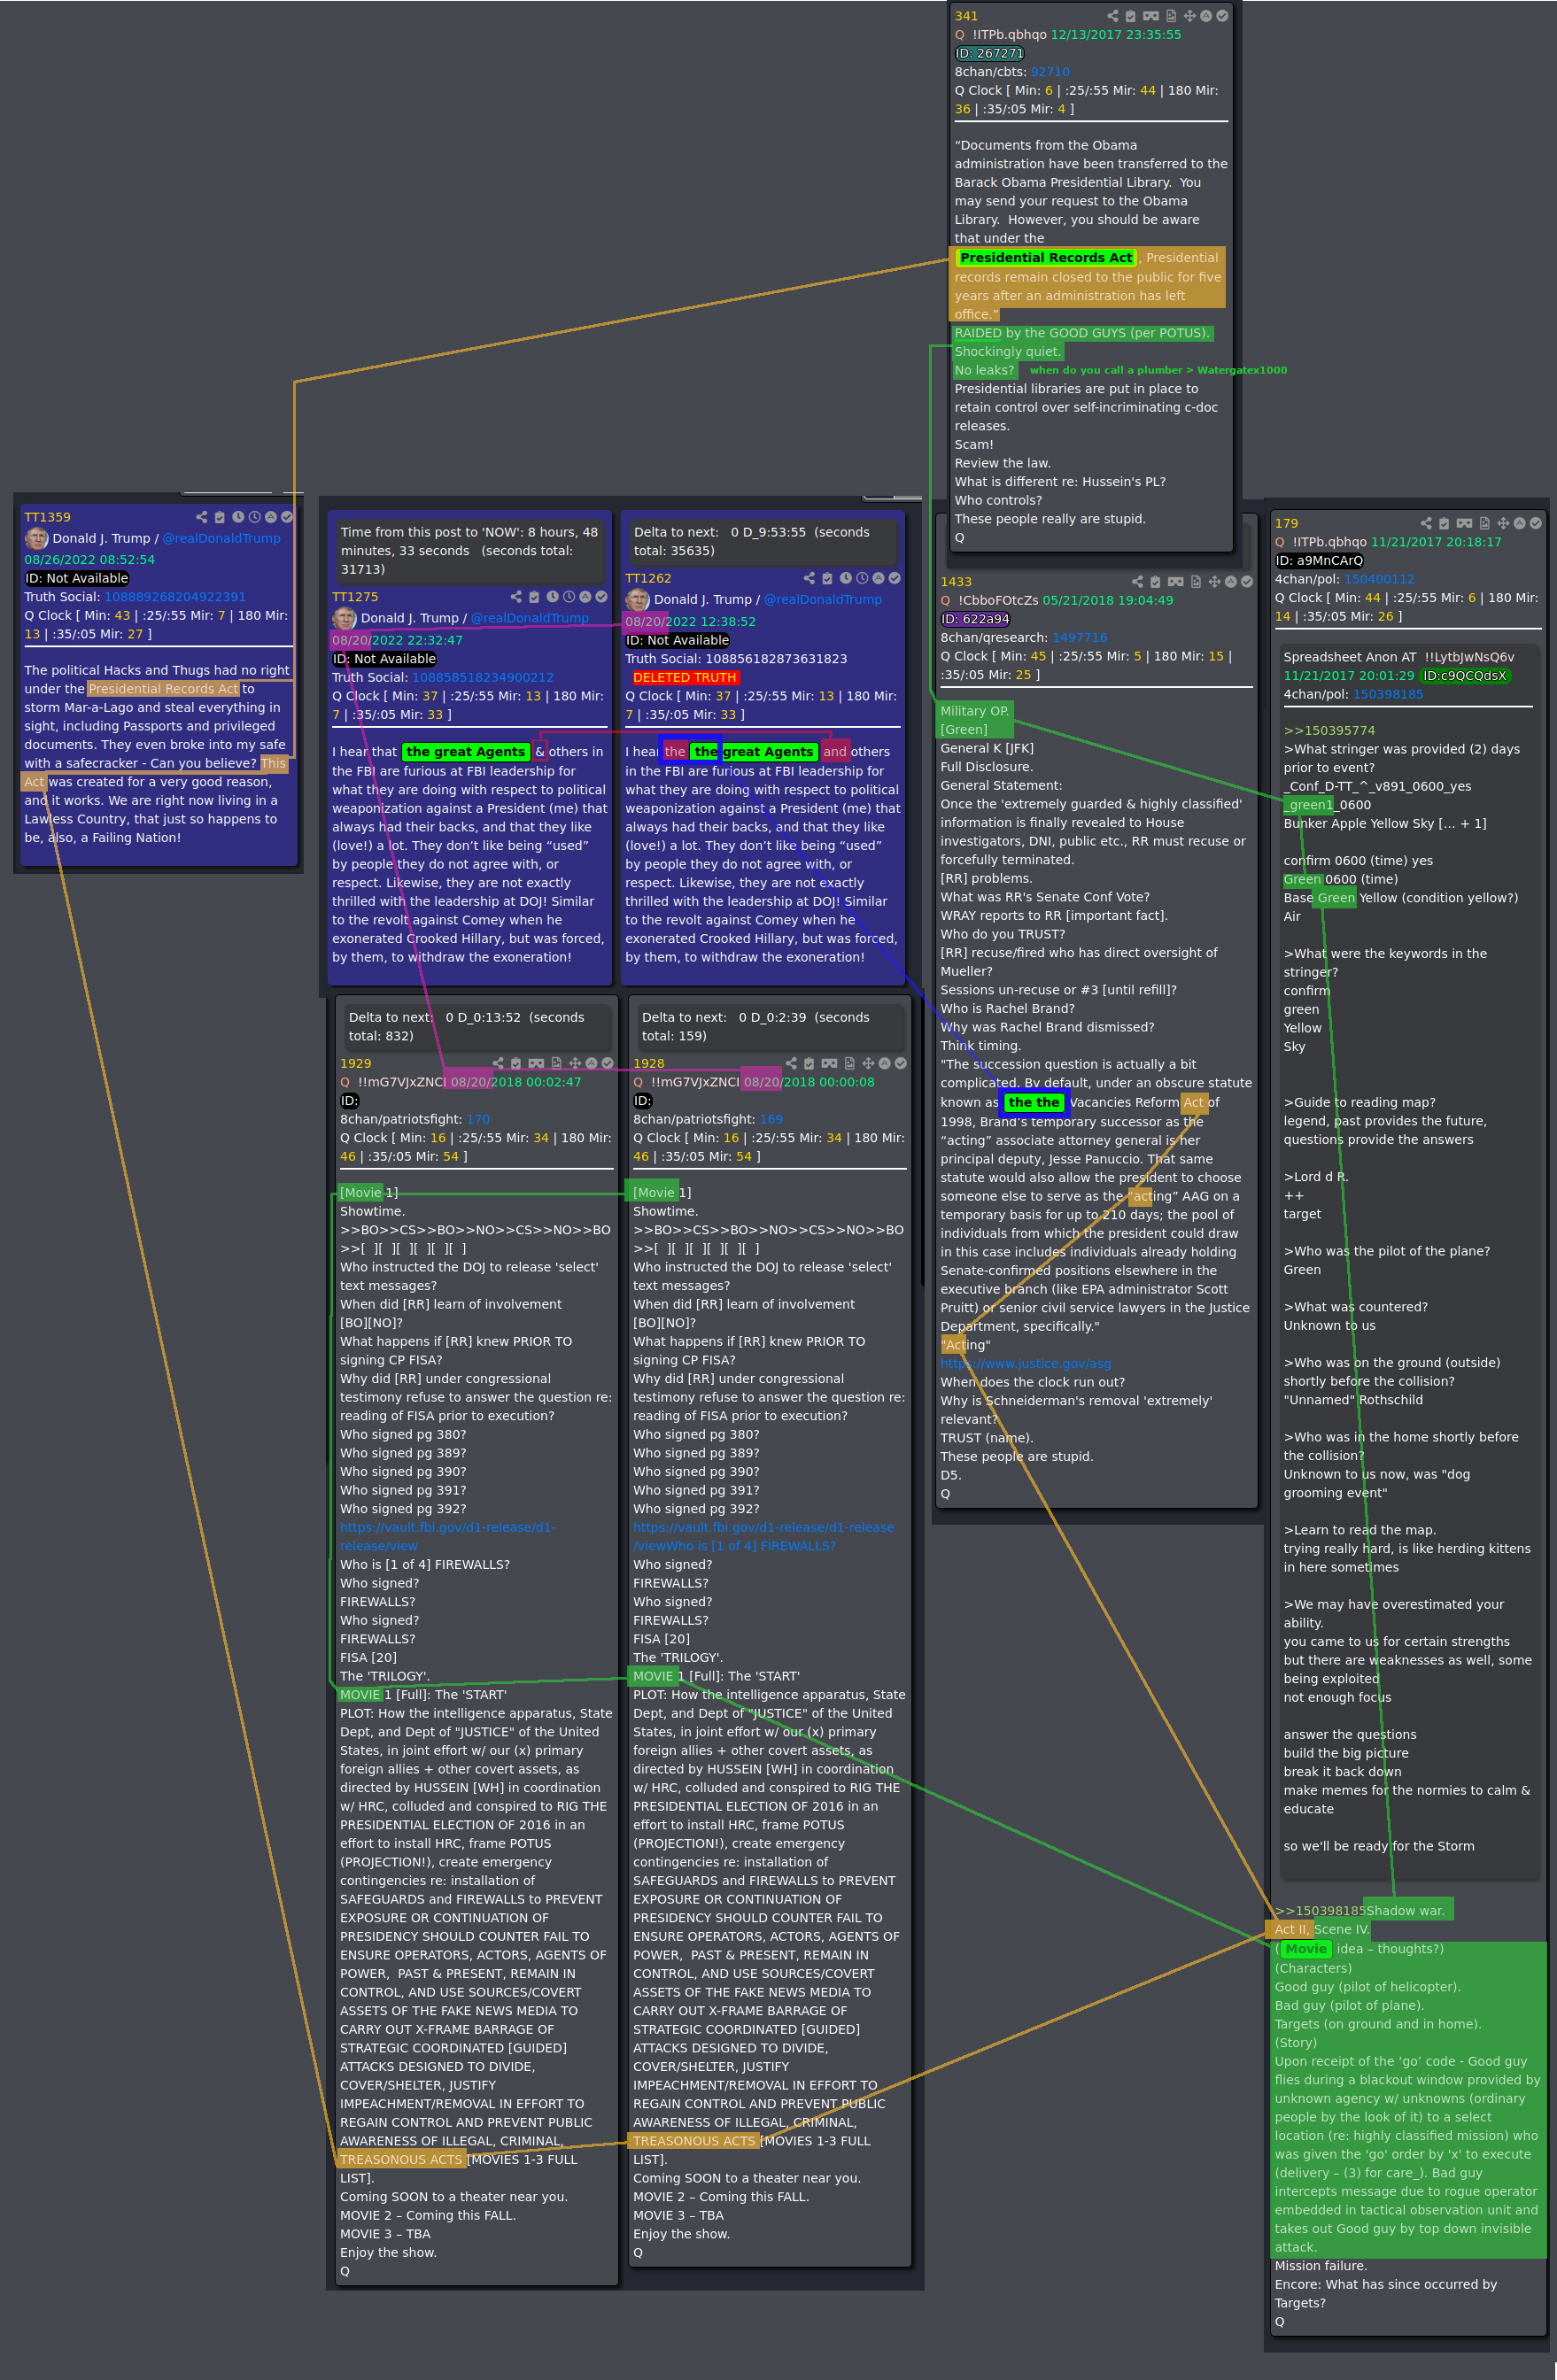Click ID: 622a94 badge
This screenshot has height=2380, width=1557.
tap(975, 619)
